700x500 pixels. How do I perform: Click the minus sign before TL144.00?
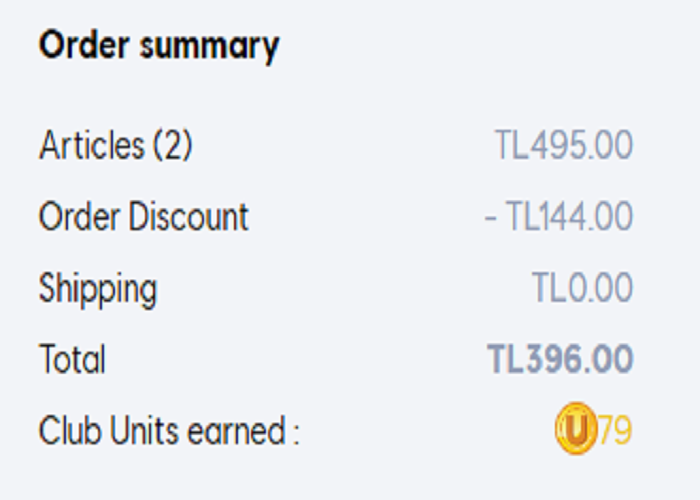[x=490, y=218]
